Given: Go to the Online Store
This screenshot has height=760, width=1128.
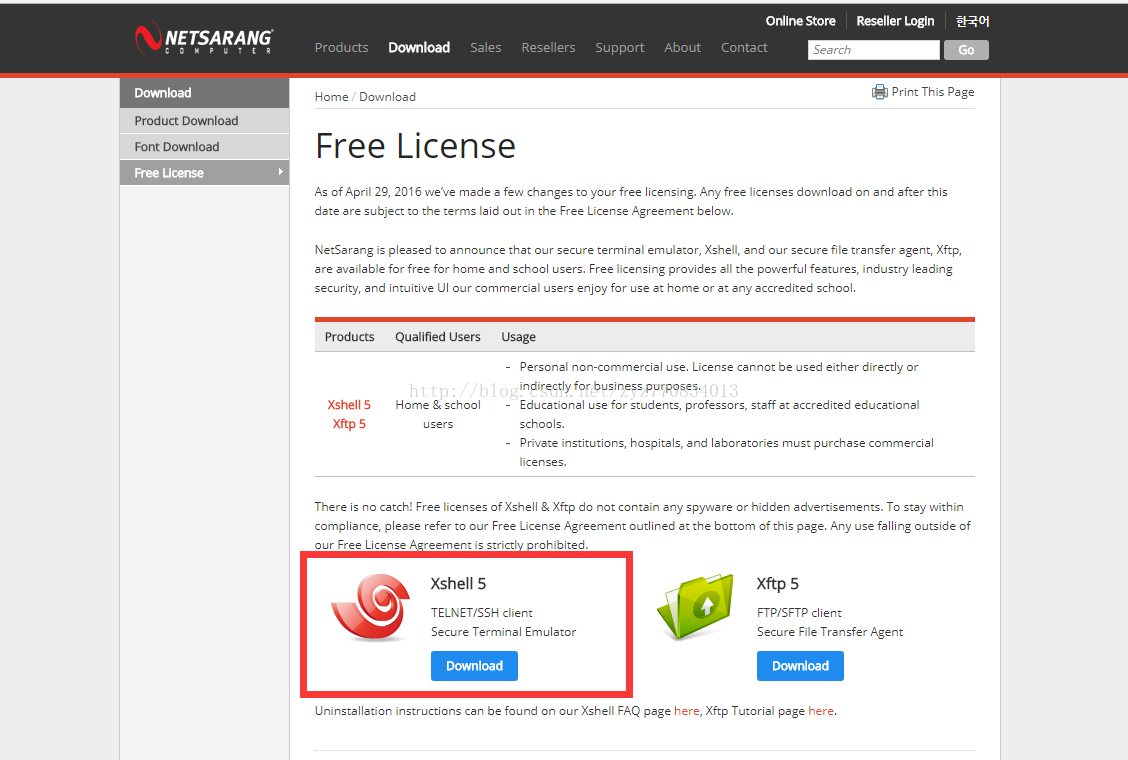Looking at the screenshot, I should click(x=800, y=21).
